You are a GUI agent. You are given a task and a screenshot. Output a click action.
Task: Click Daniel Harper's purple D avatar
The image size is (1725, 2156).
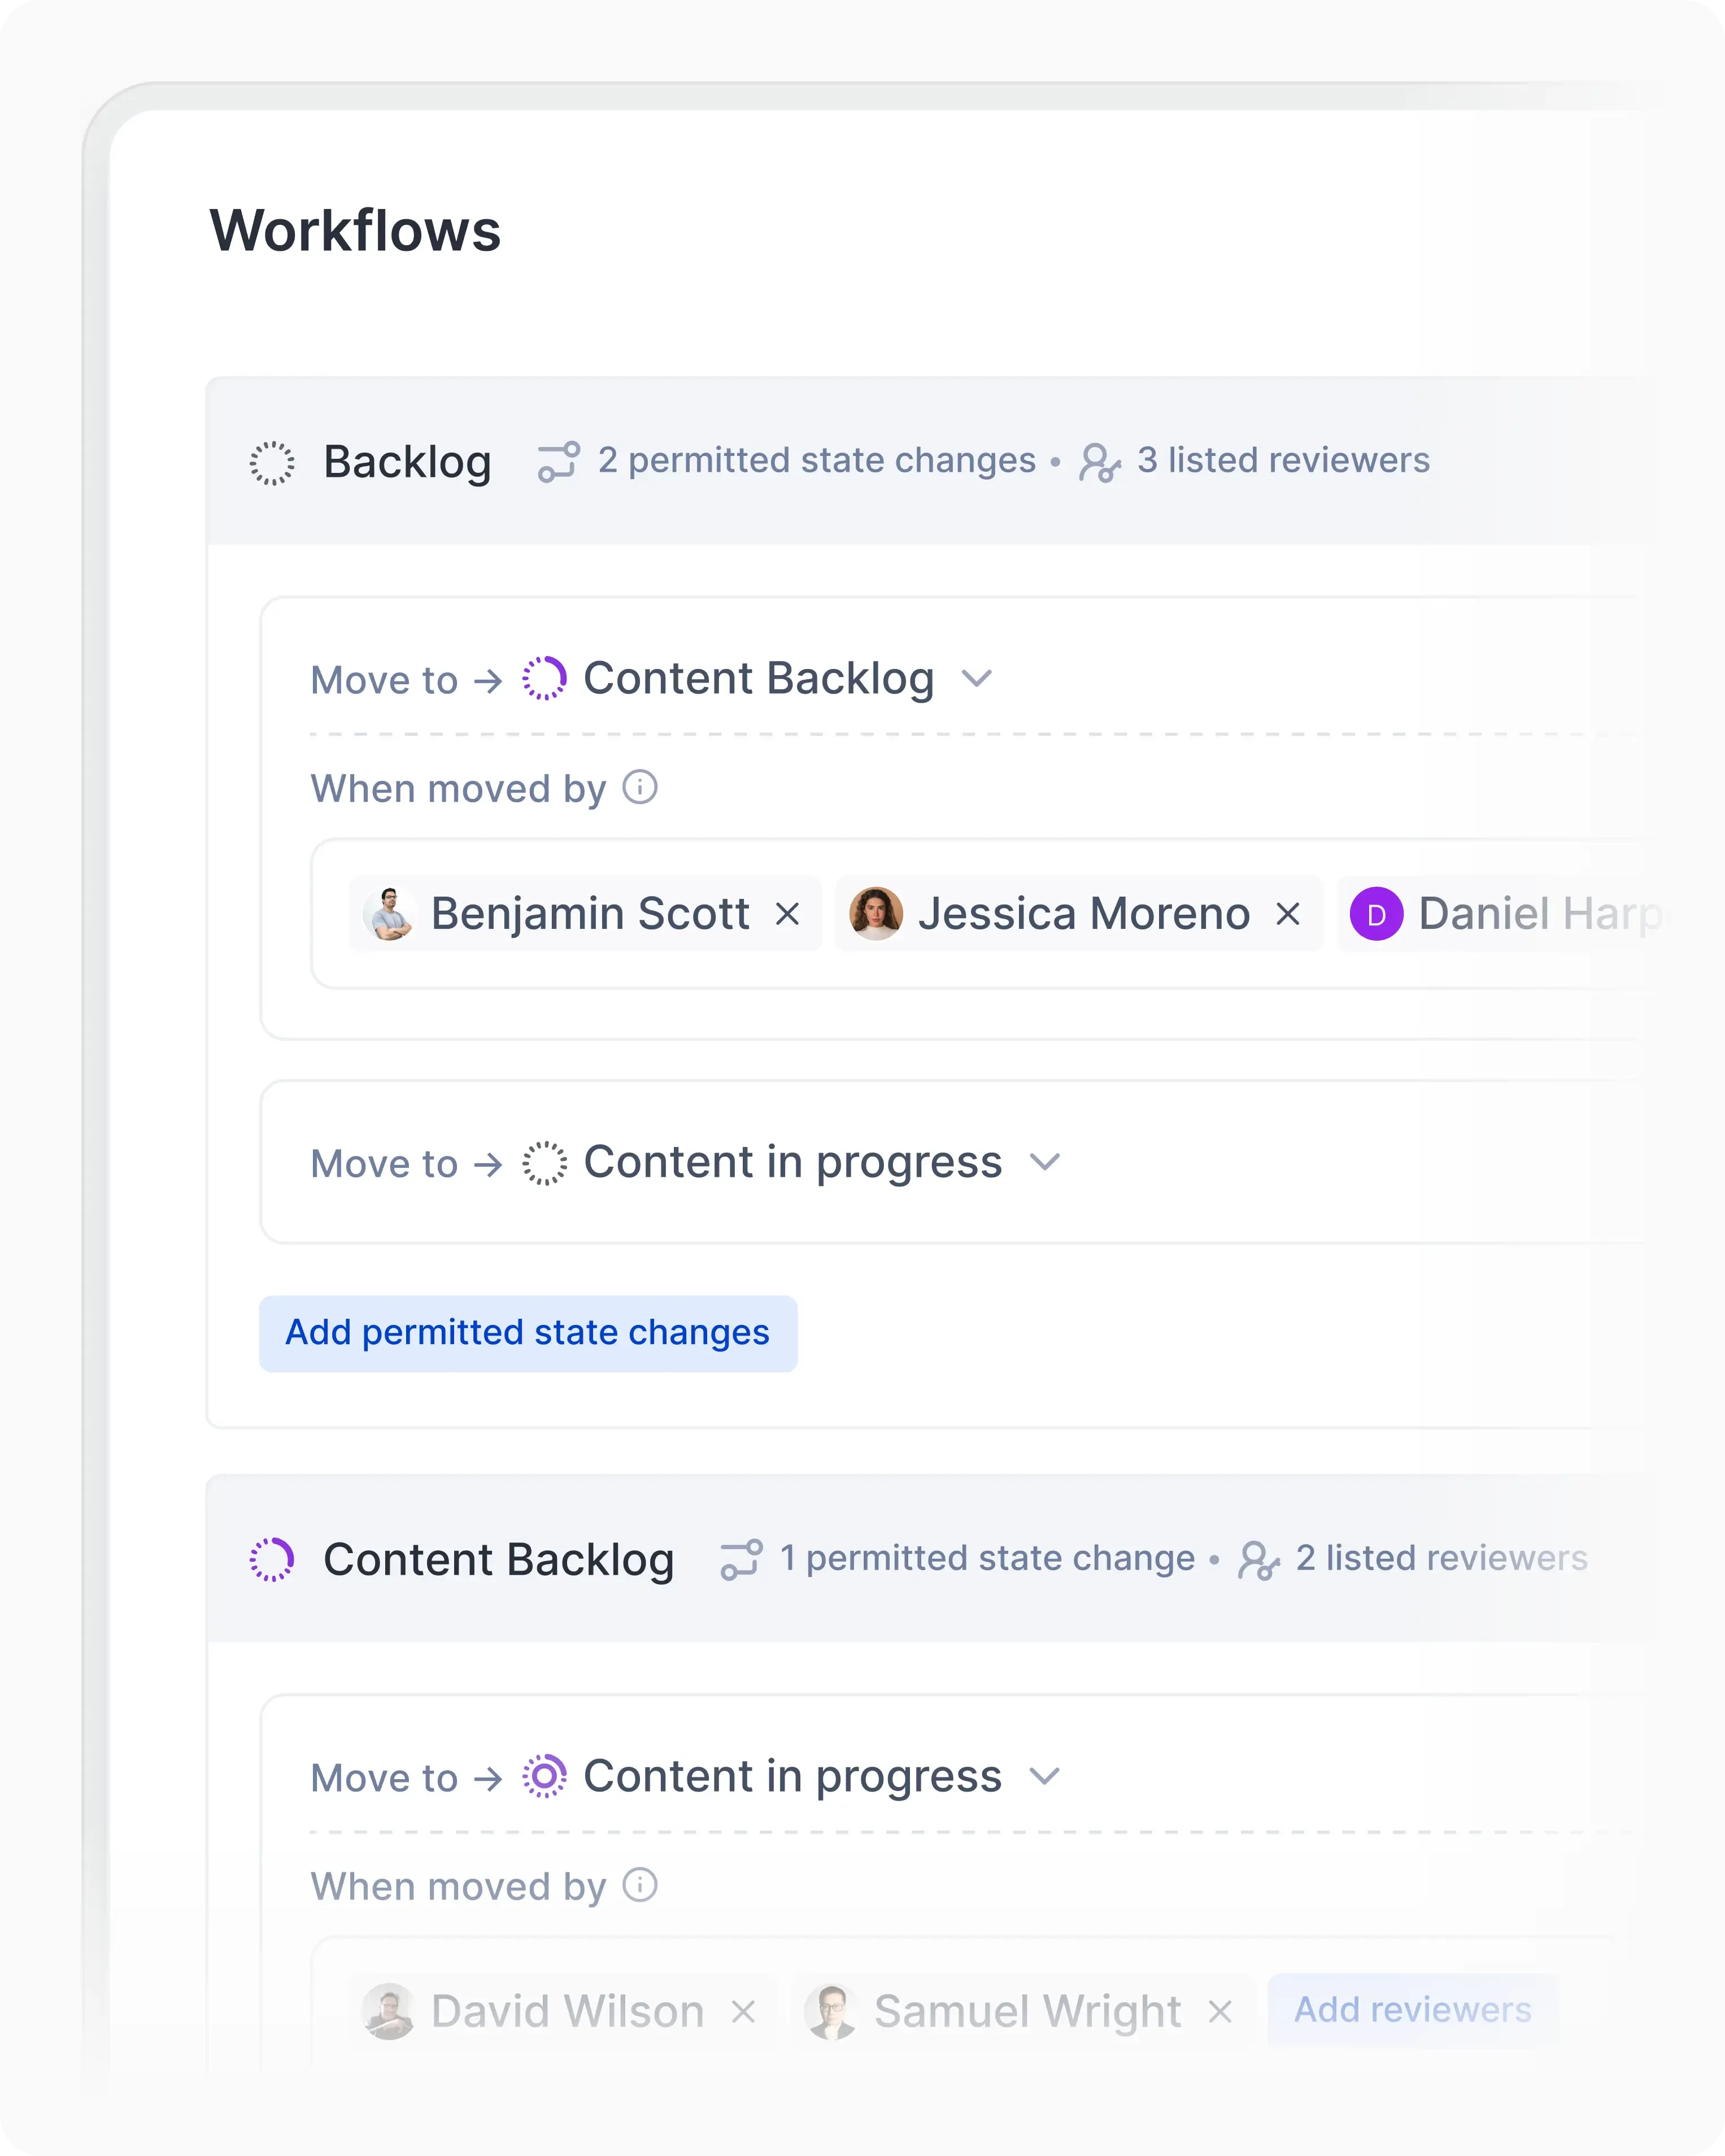click(x=1379, y=913)
